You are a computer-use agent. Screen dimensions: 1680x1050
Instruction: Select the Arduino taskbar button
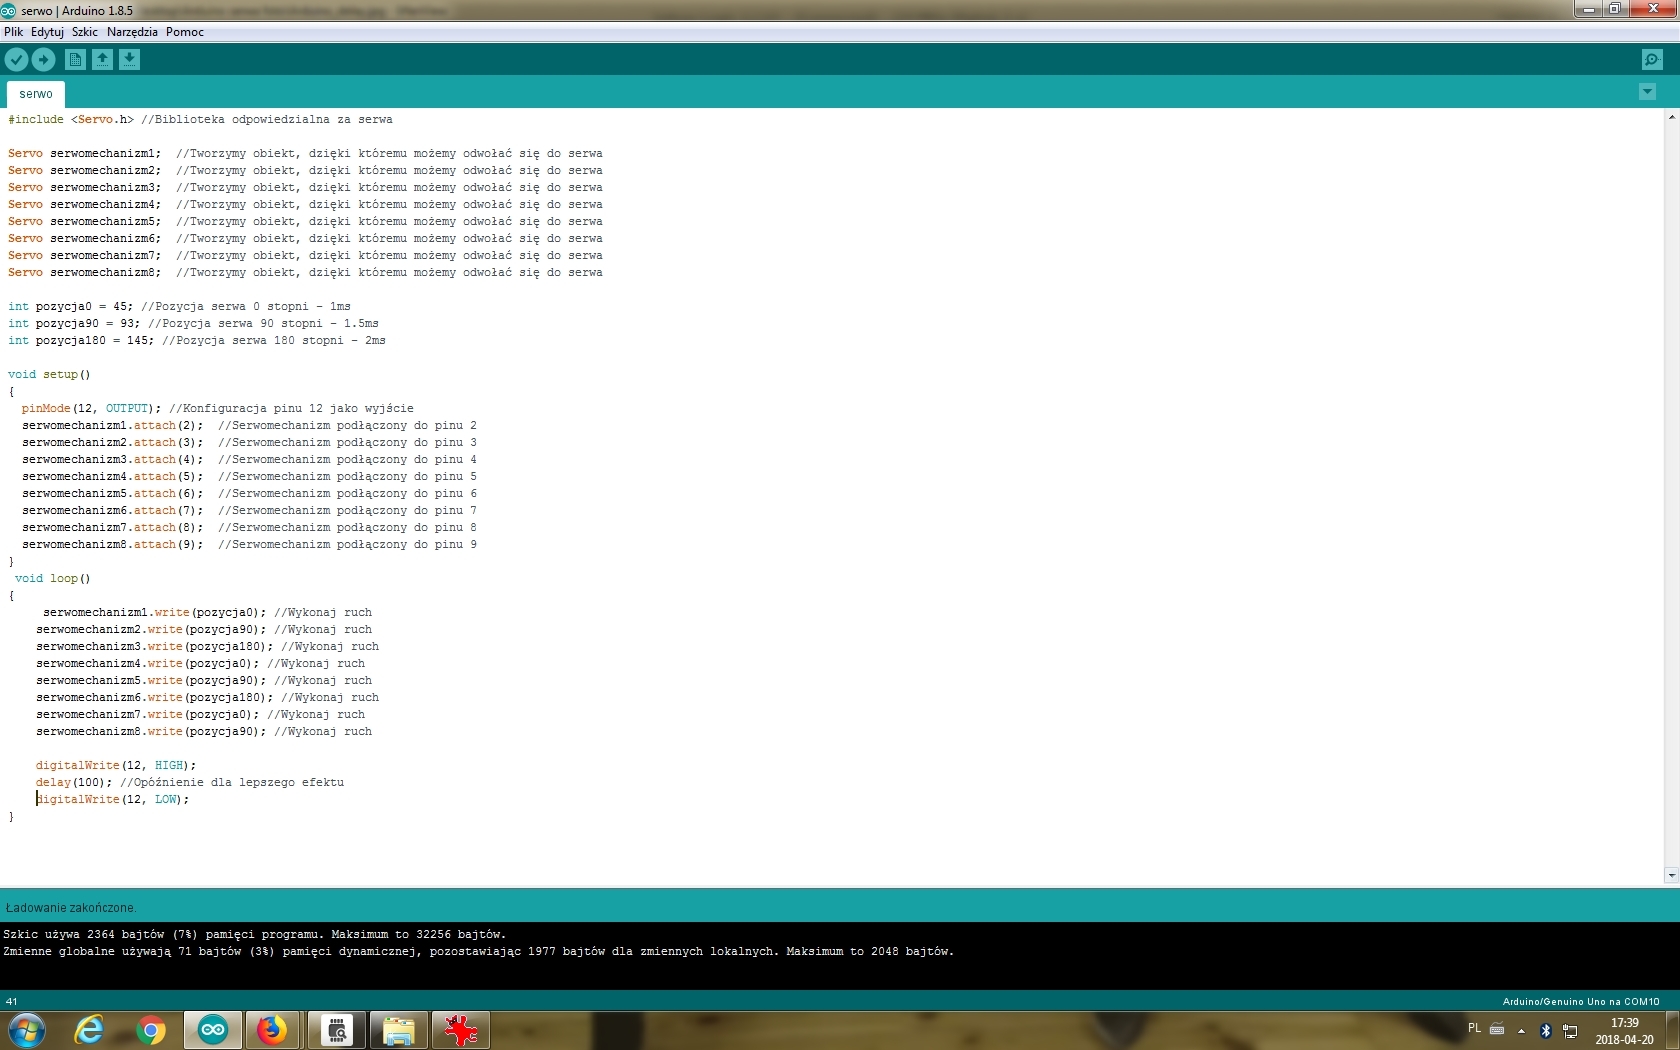coord(213,1030)
